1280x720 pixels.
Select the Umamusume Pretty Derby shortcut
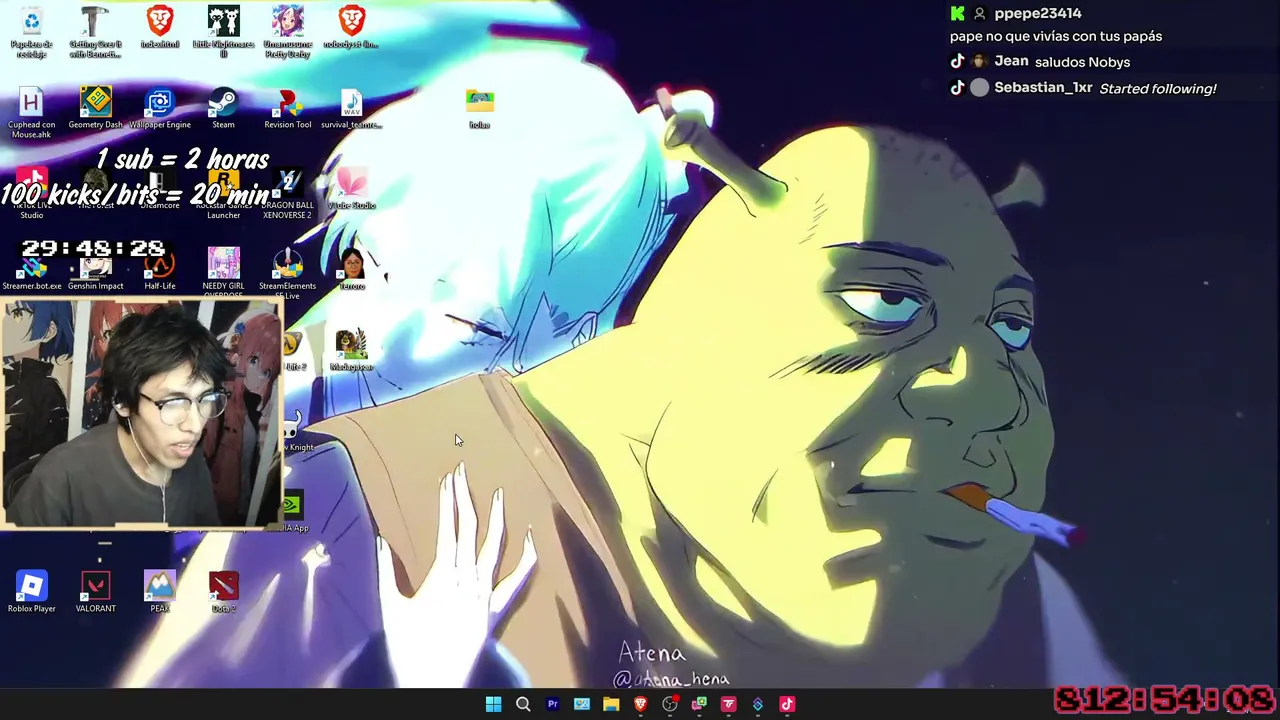[288, 31]
